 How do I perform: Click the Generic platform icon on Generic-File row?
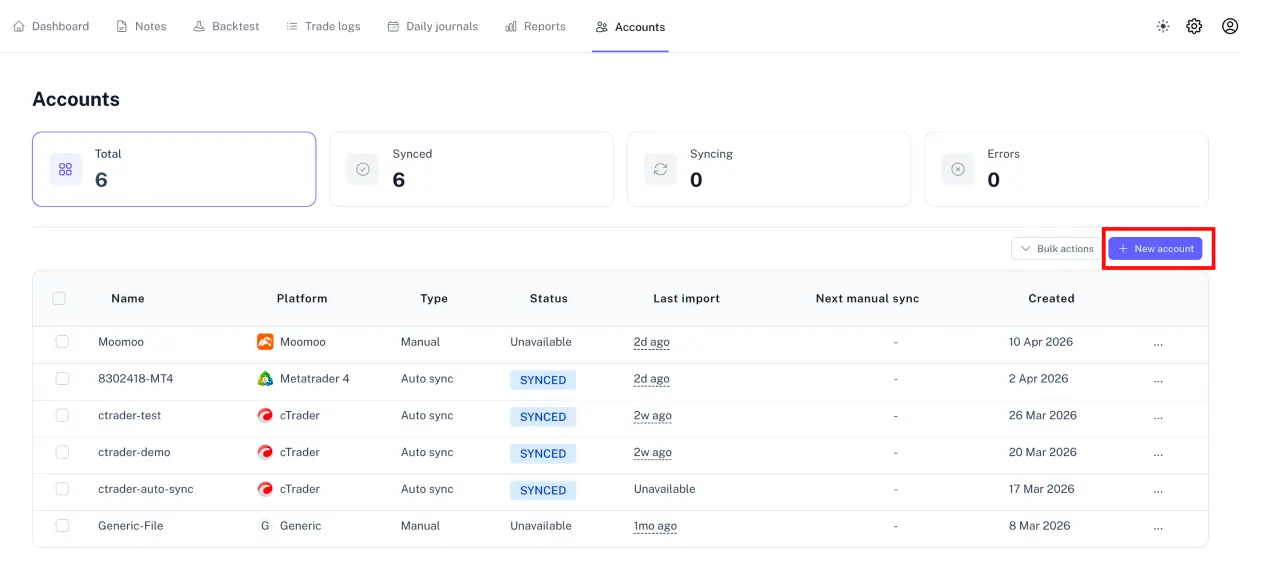click(264, 525)
